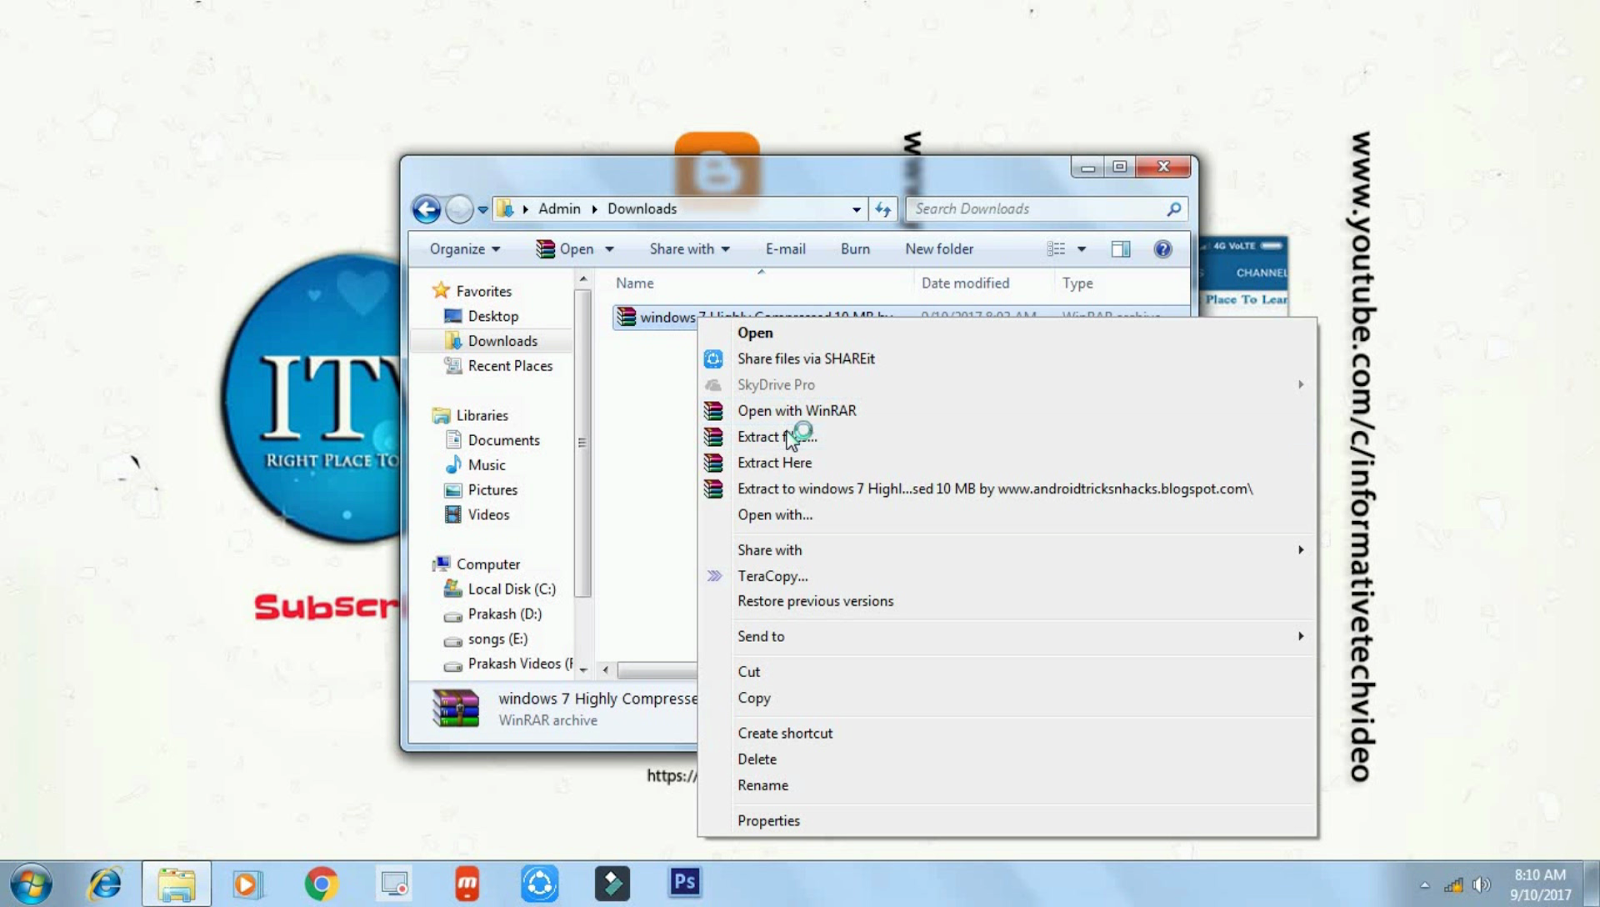Launch Internet Explorer from the taskbar
The height and width of the screenshot is (907, 1600).
[104, 884]
